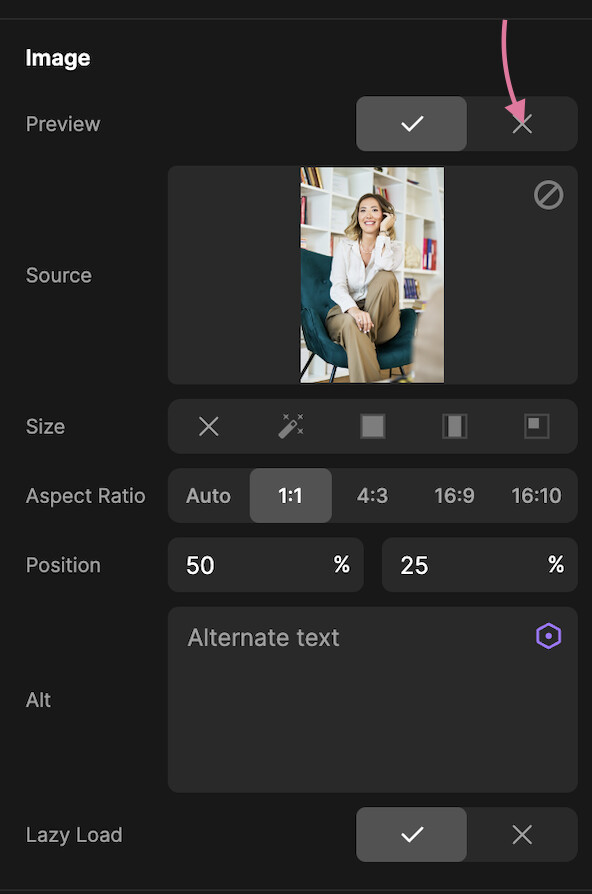Viewport: 592px width, 894px height.
Task: Pick the small-square custom size icon
Action: coord(537,426)
